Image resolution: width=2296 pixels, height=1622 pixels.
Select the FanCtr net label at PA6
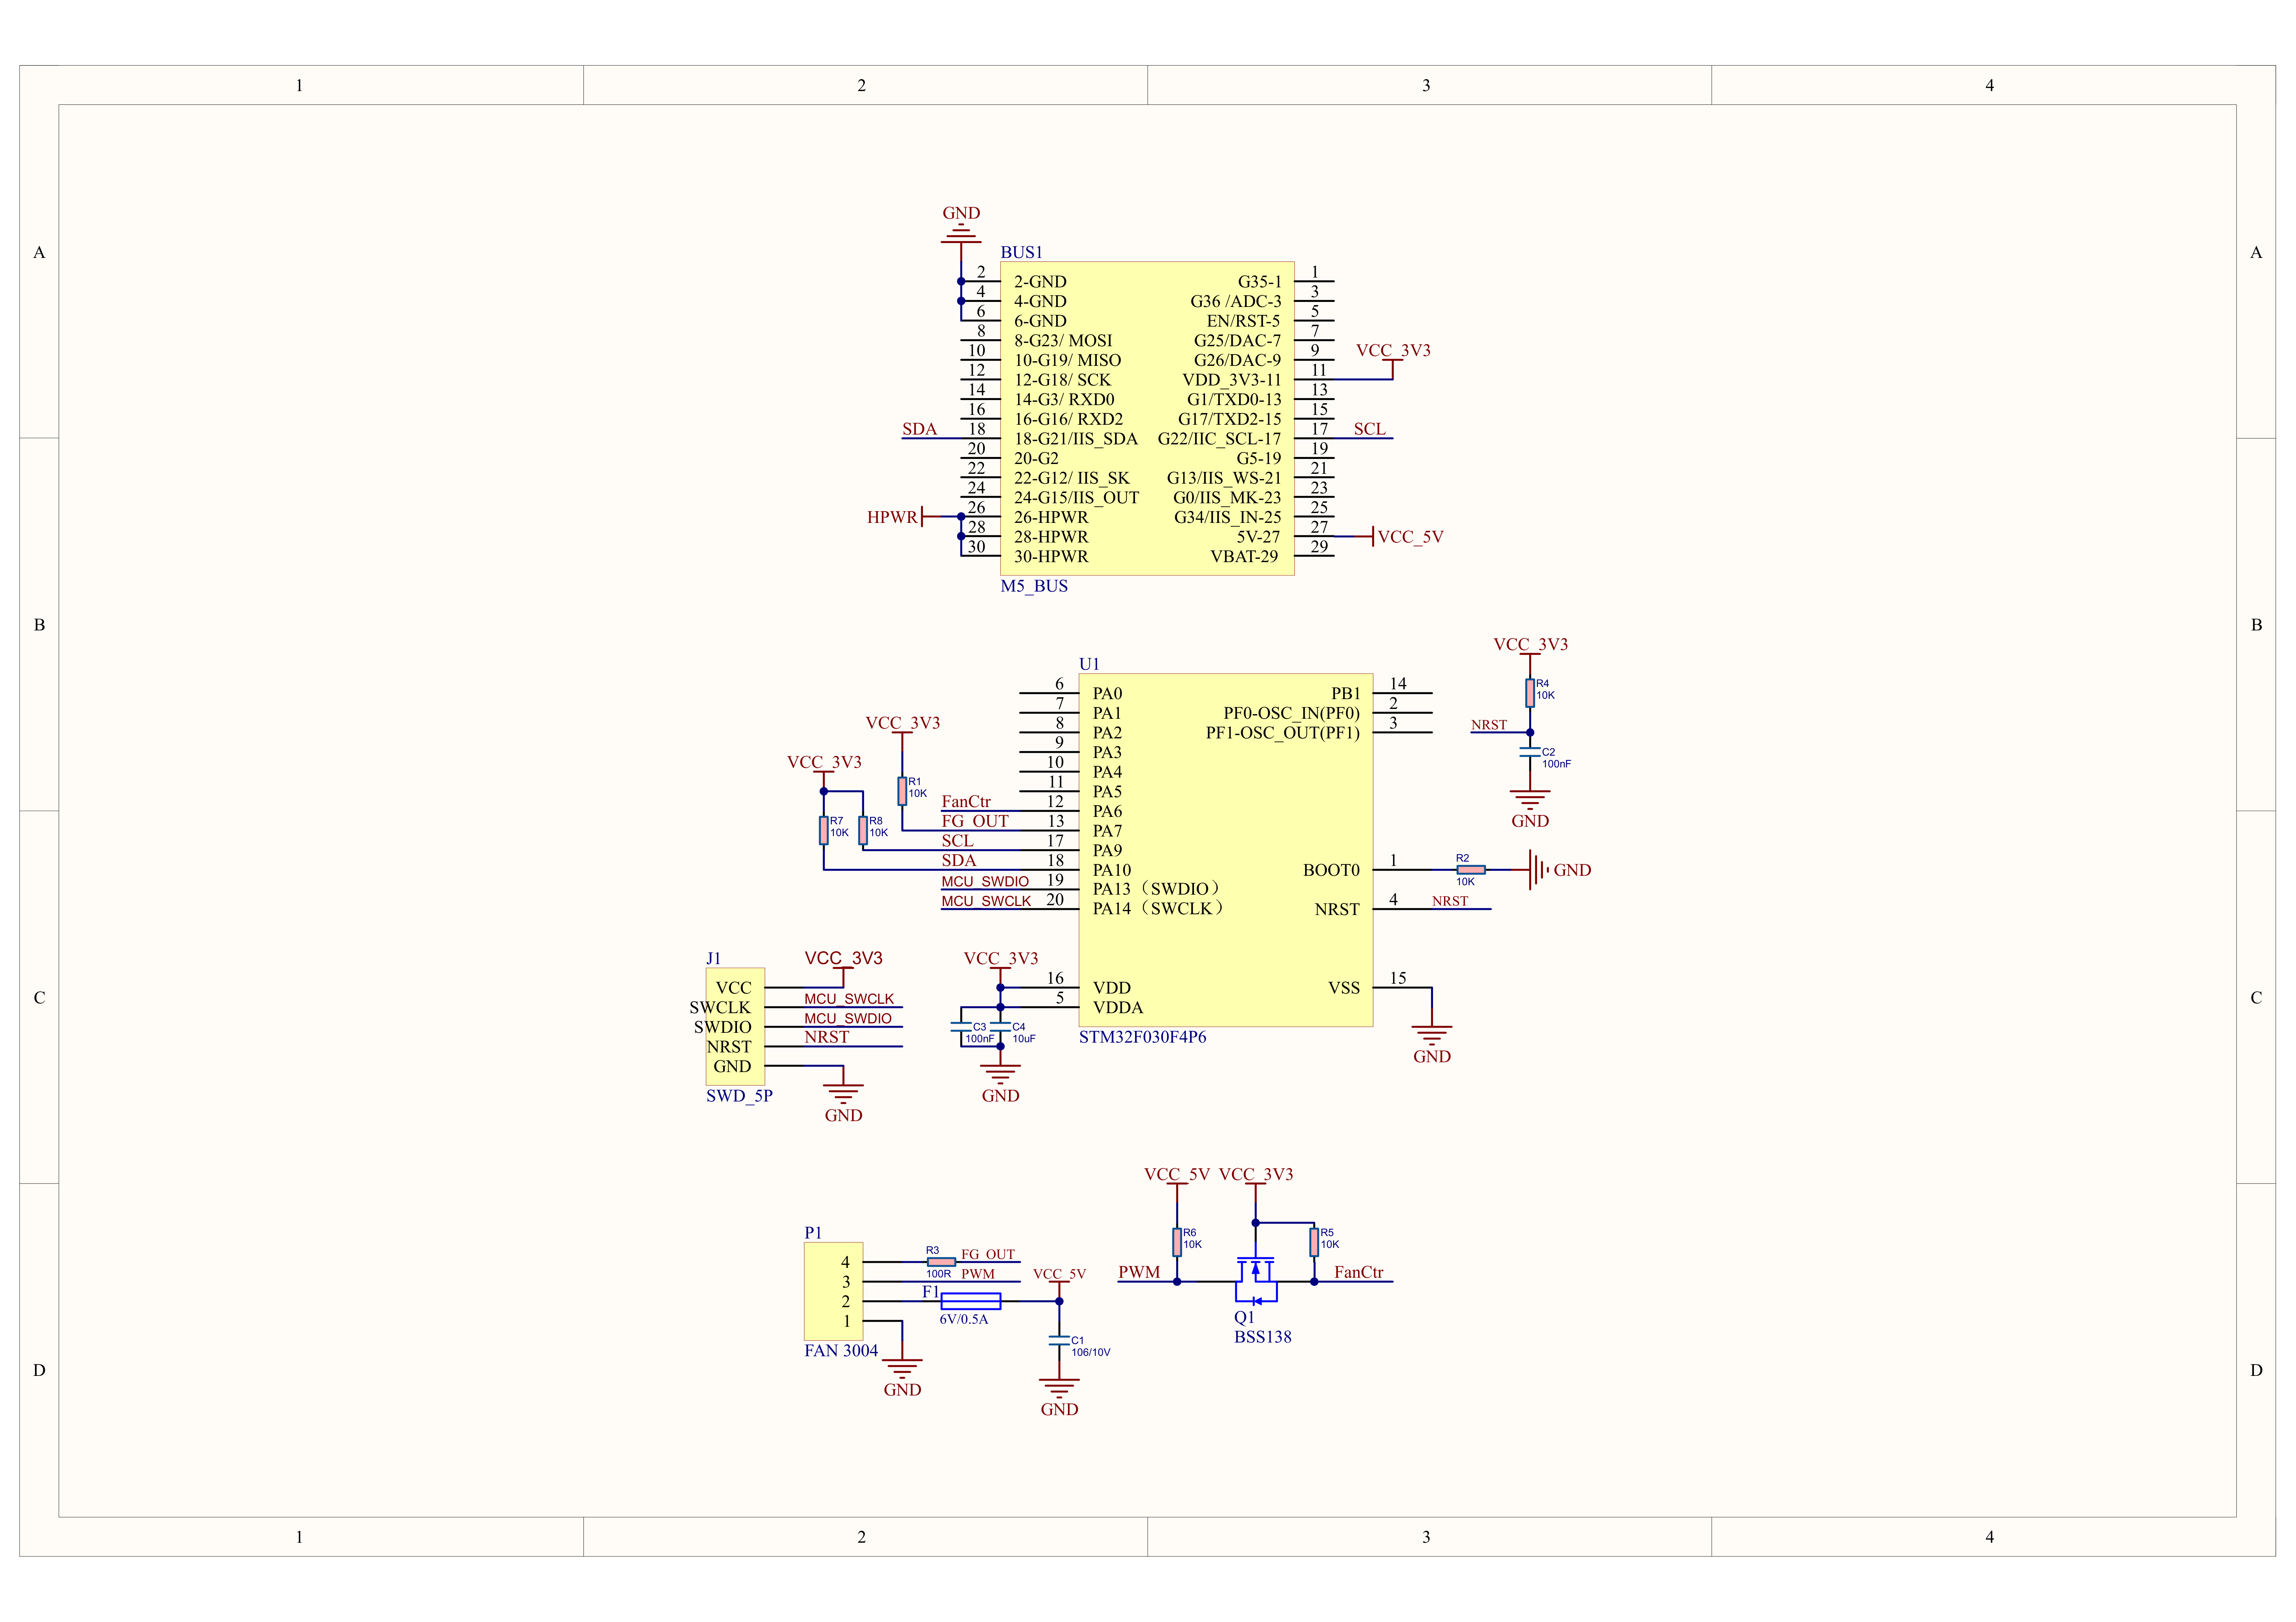966,802
